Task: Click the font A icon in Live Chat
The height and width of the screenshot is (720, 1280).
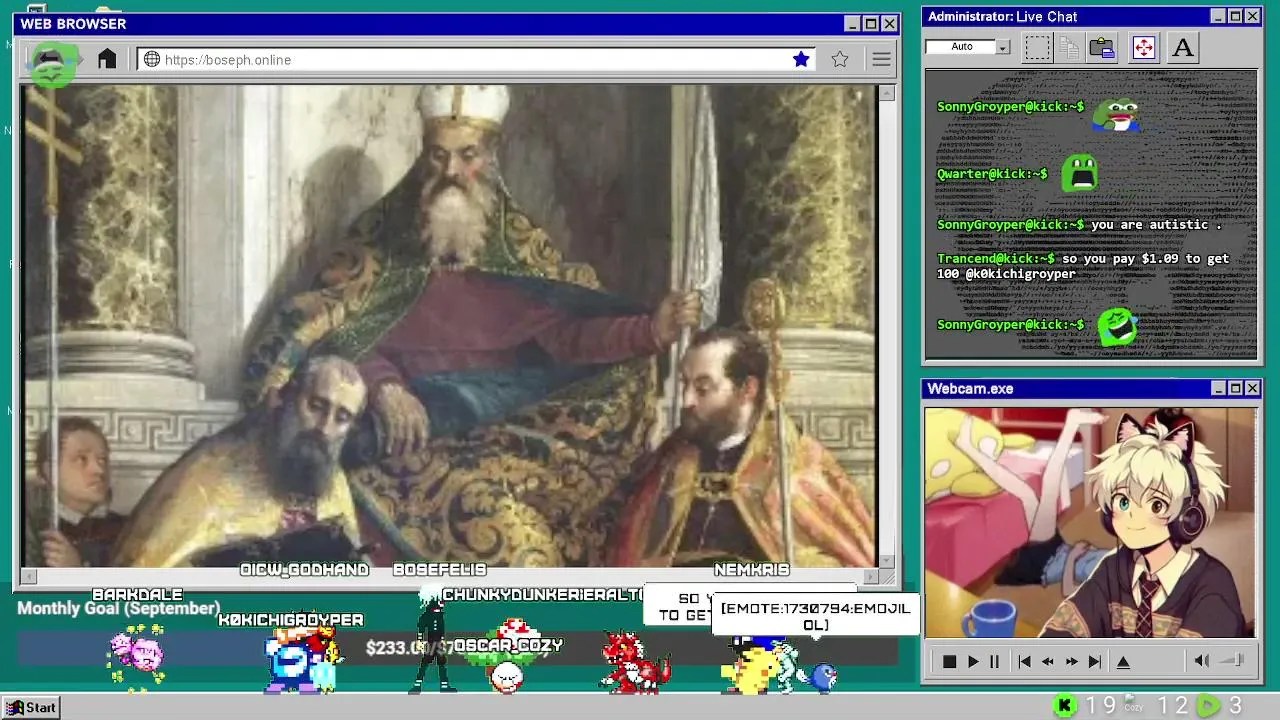Action: tap(1183, 47)
